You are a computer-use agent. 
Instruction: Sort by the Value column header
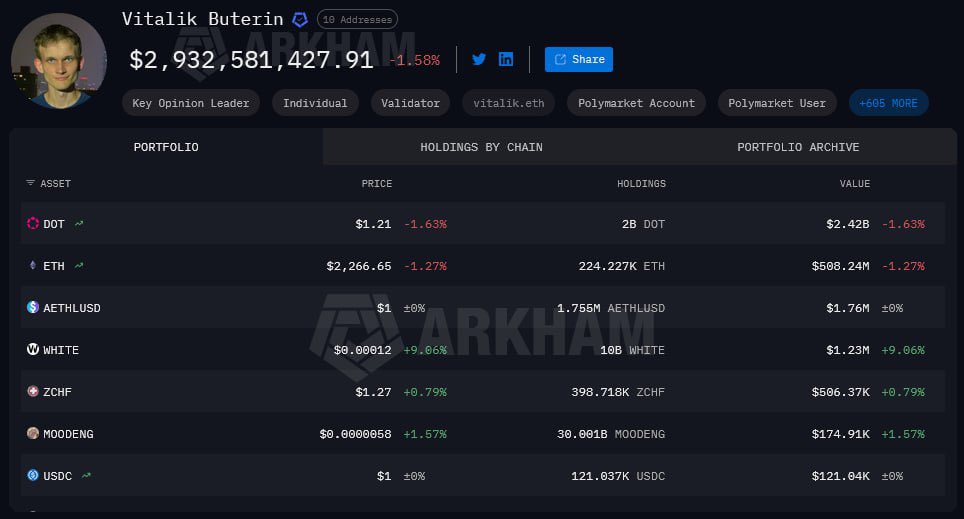tap(855, 183)
